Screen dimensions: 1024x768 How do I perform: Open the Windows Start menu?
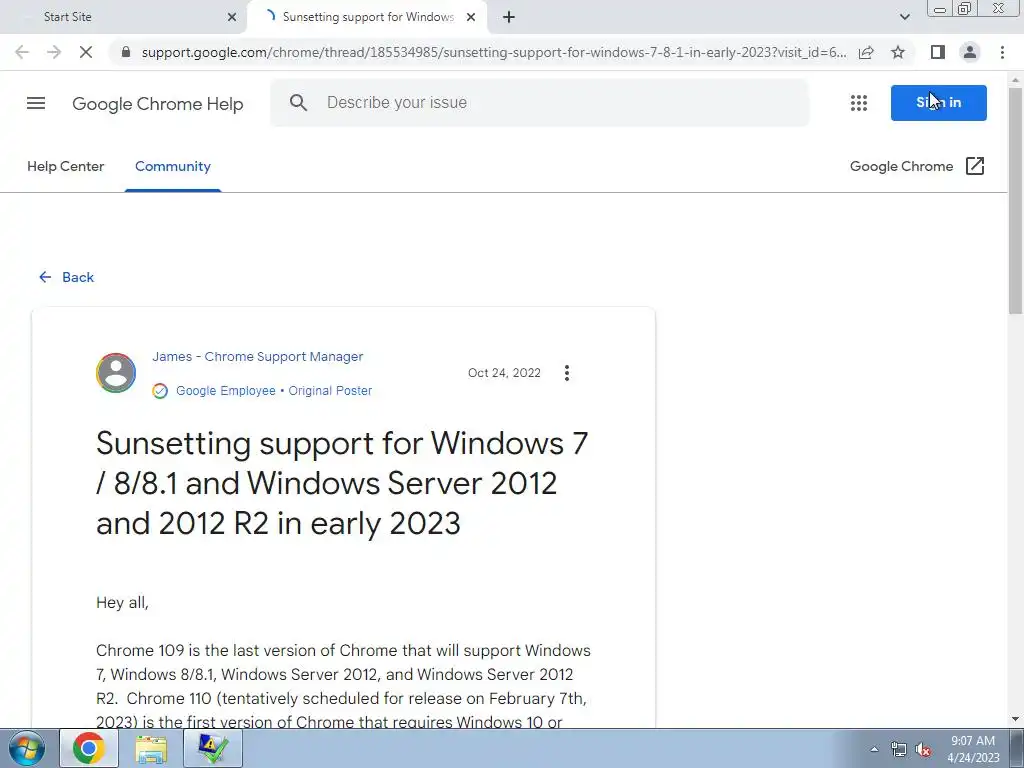coord(26,748)
